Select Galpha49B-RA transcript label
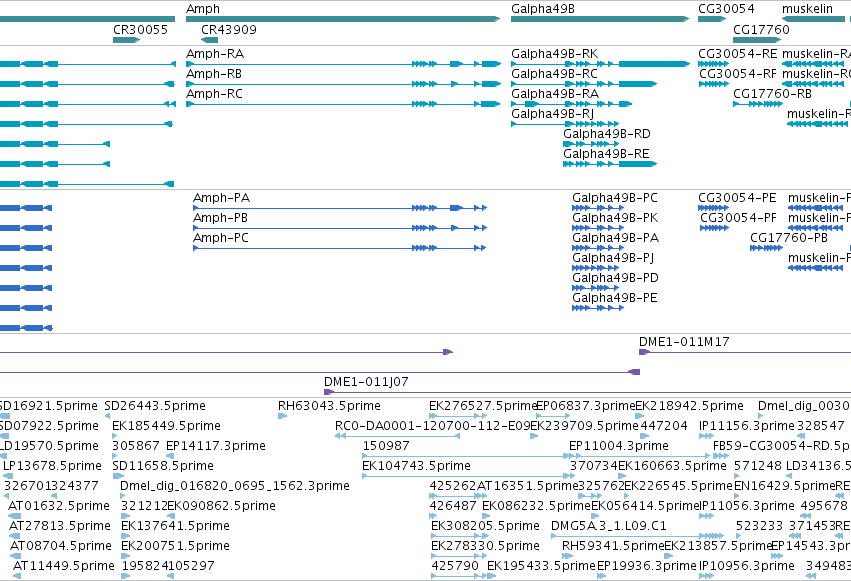The width and height of the screenshot is (851, 581). (555, 94)
